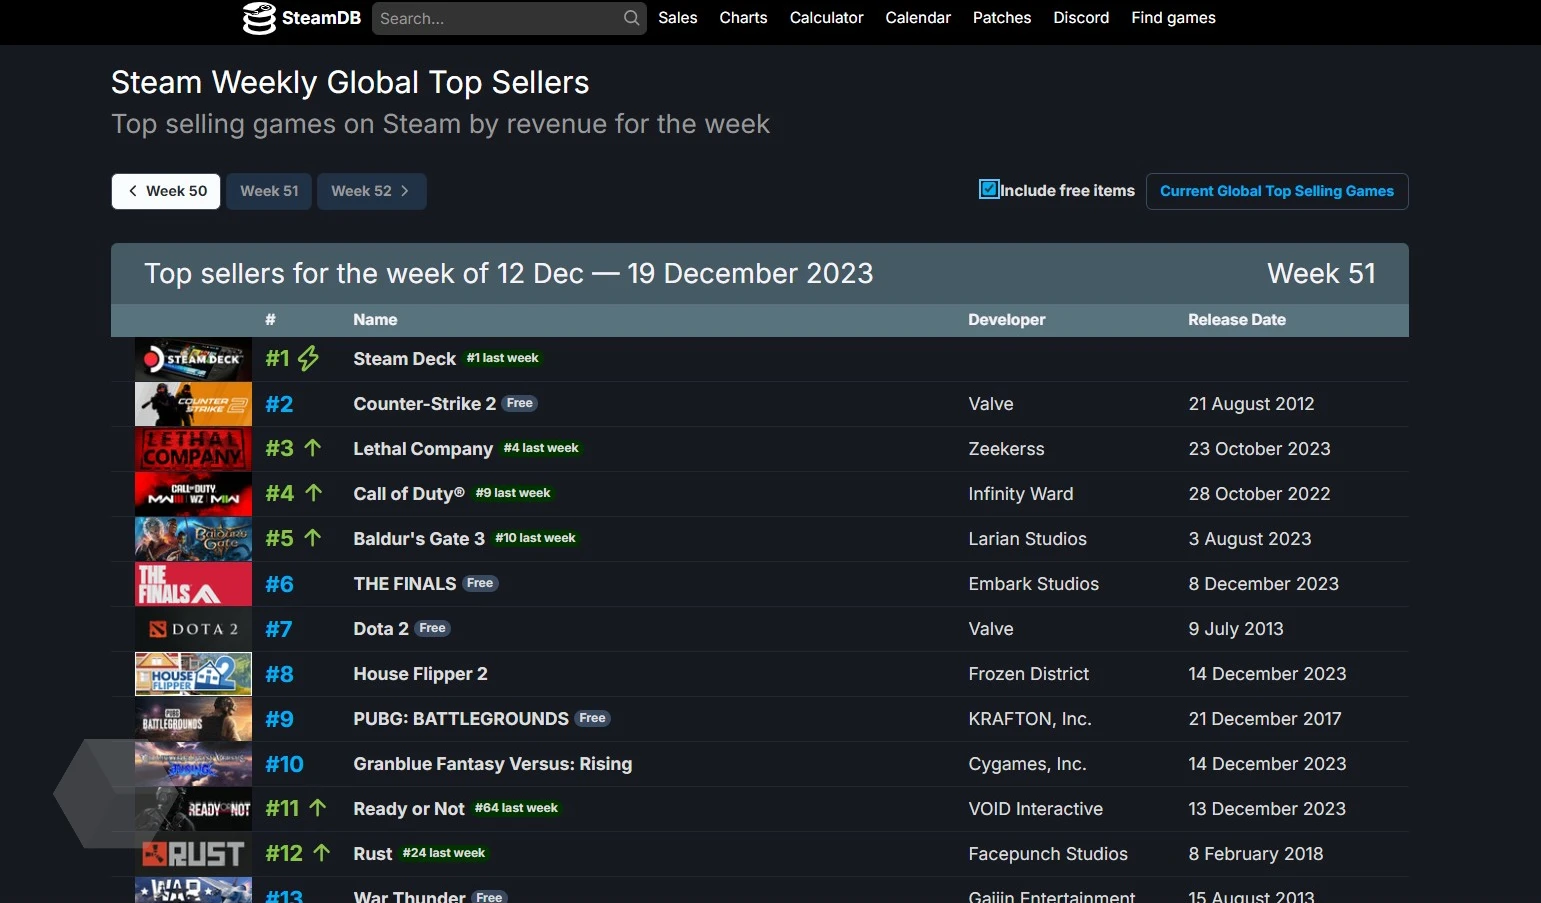
Task: Toggle Include free items checkbox
Action: (x=989, y=189)
